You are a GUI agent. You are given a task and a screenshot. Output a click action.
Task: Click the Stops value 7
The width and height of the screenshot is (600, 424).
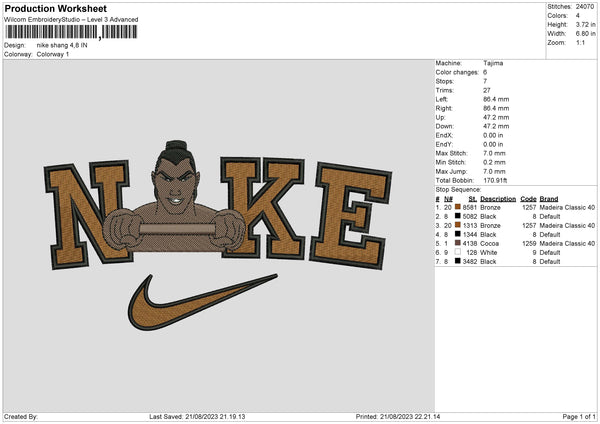click(x=485, y=81)
